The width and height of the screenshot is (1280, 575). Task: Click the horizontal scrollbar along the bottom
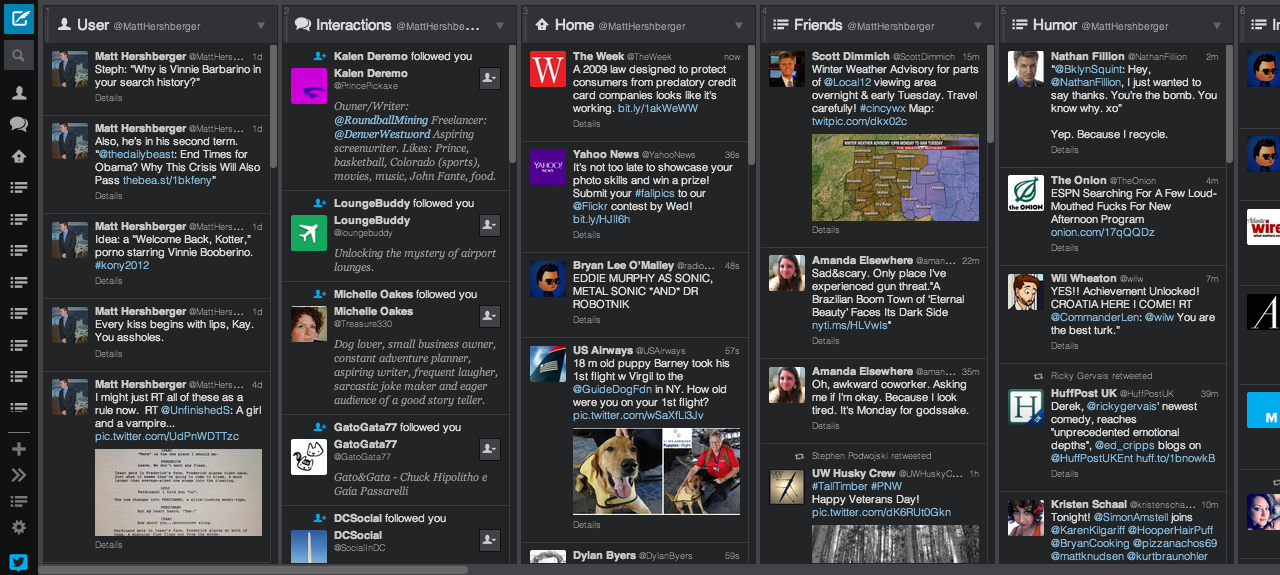coord(255,570)
